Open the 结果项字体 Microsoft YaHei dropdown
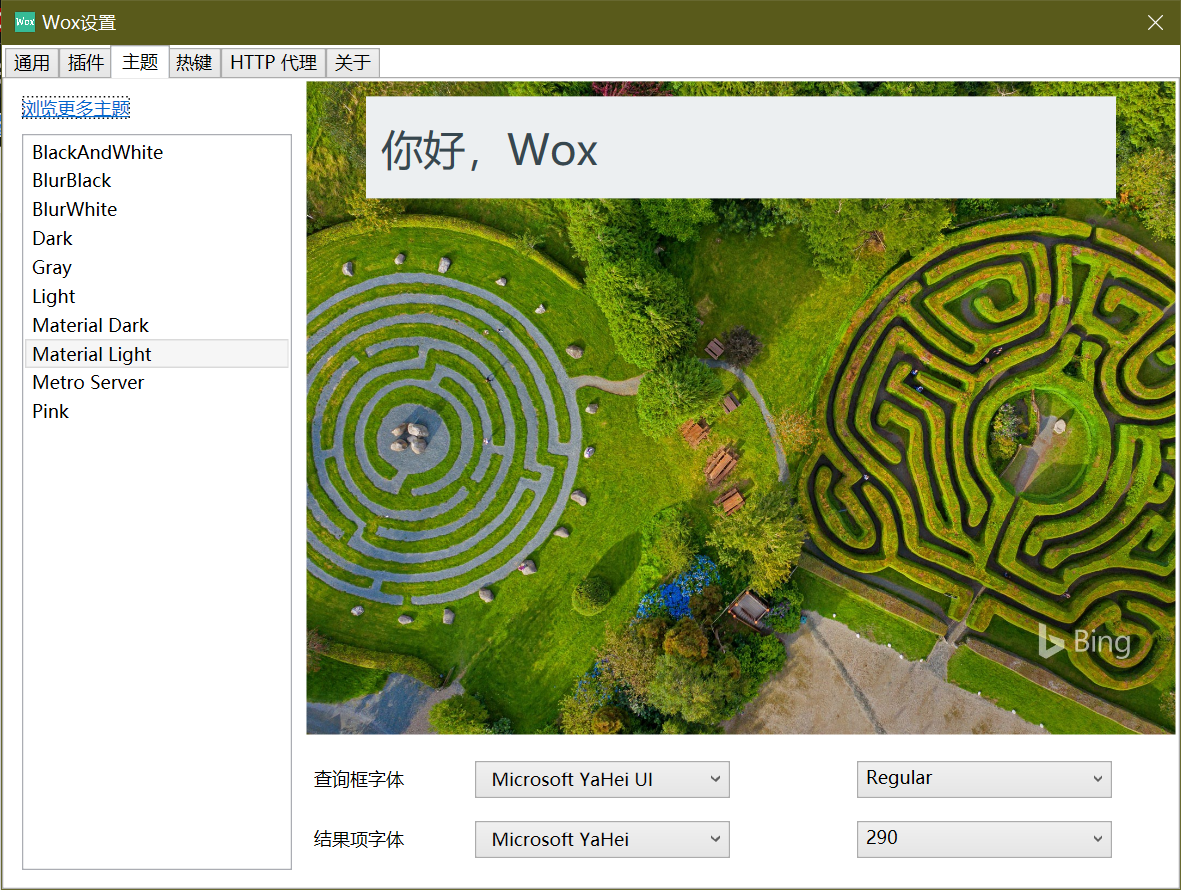1181x890 pixels. pyautogui.click(x=602, y=839)
